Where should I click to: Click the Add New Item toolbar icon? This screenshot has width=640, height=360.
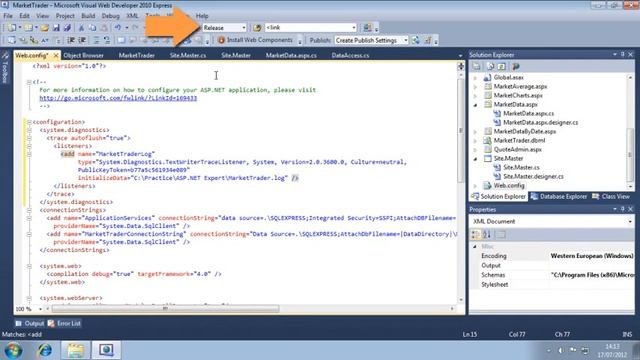point(28,28)
